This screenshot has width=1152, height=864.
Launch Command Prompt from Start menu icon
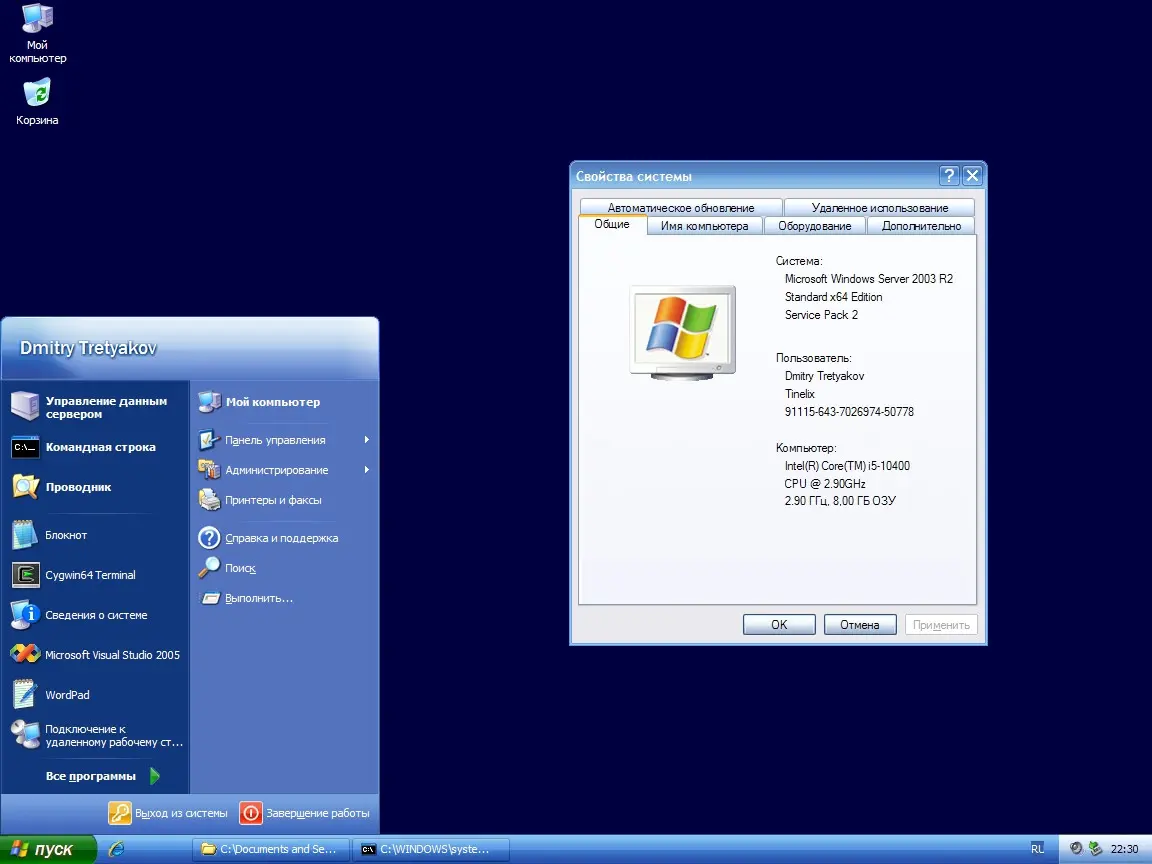click(x=25, y=447)
